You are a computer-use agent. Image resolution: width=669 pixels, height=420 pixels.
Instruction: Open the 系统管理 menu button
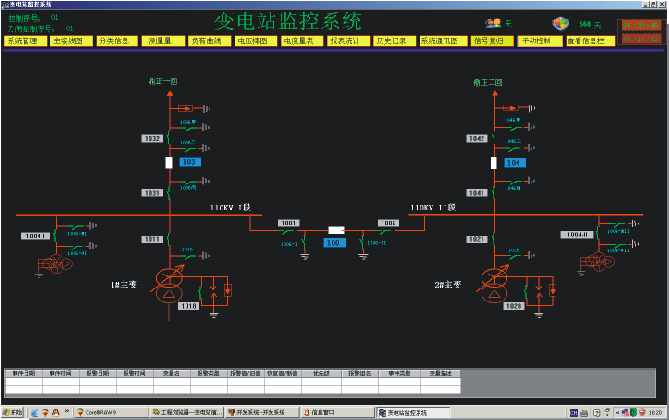coord(24,42)
